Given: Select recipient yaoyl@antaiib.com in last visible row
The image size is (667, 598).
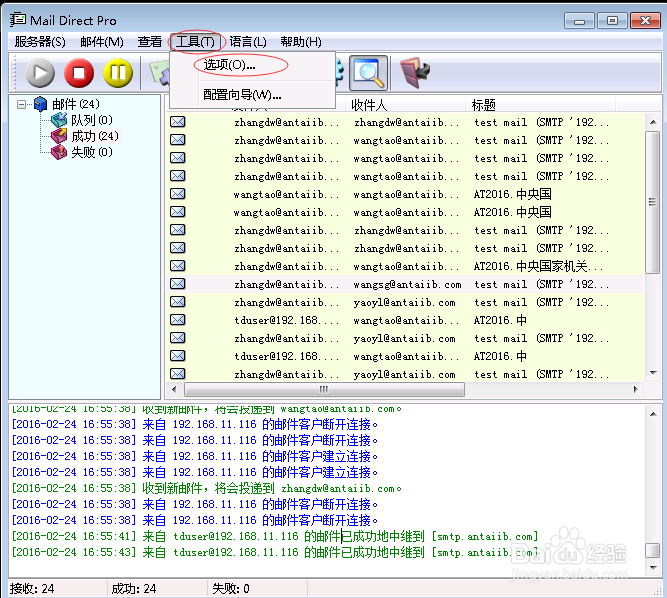Looking at the screenshot, I should [x=404, y=374].
